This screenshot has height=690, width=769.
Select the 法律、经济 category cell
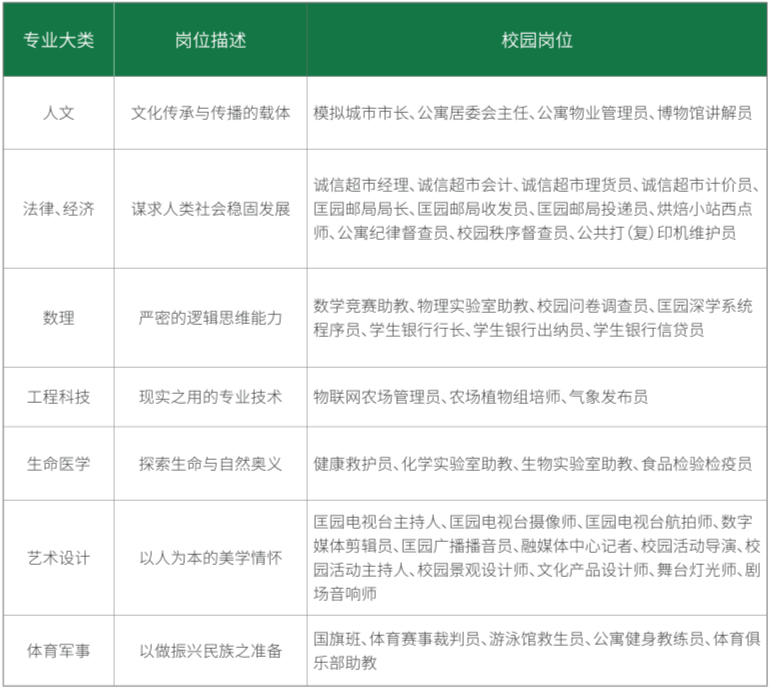(x=58, y=209)
